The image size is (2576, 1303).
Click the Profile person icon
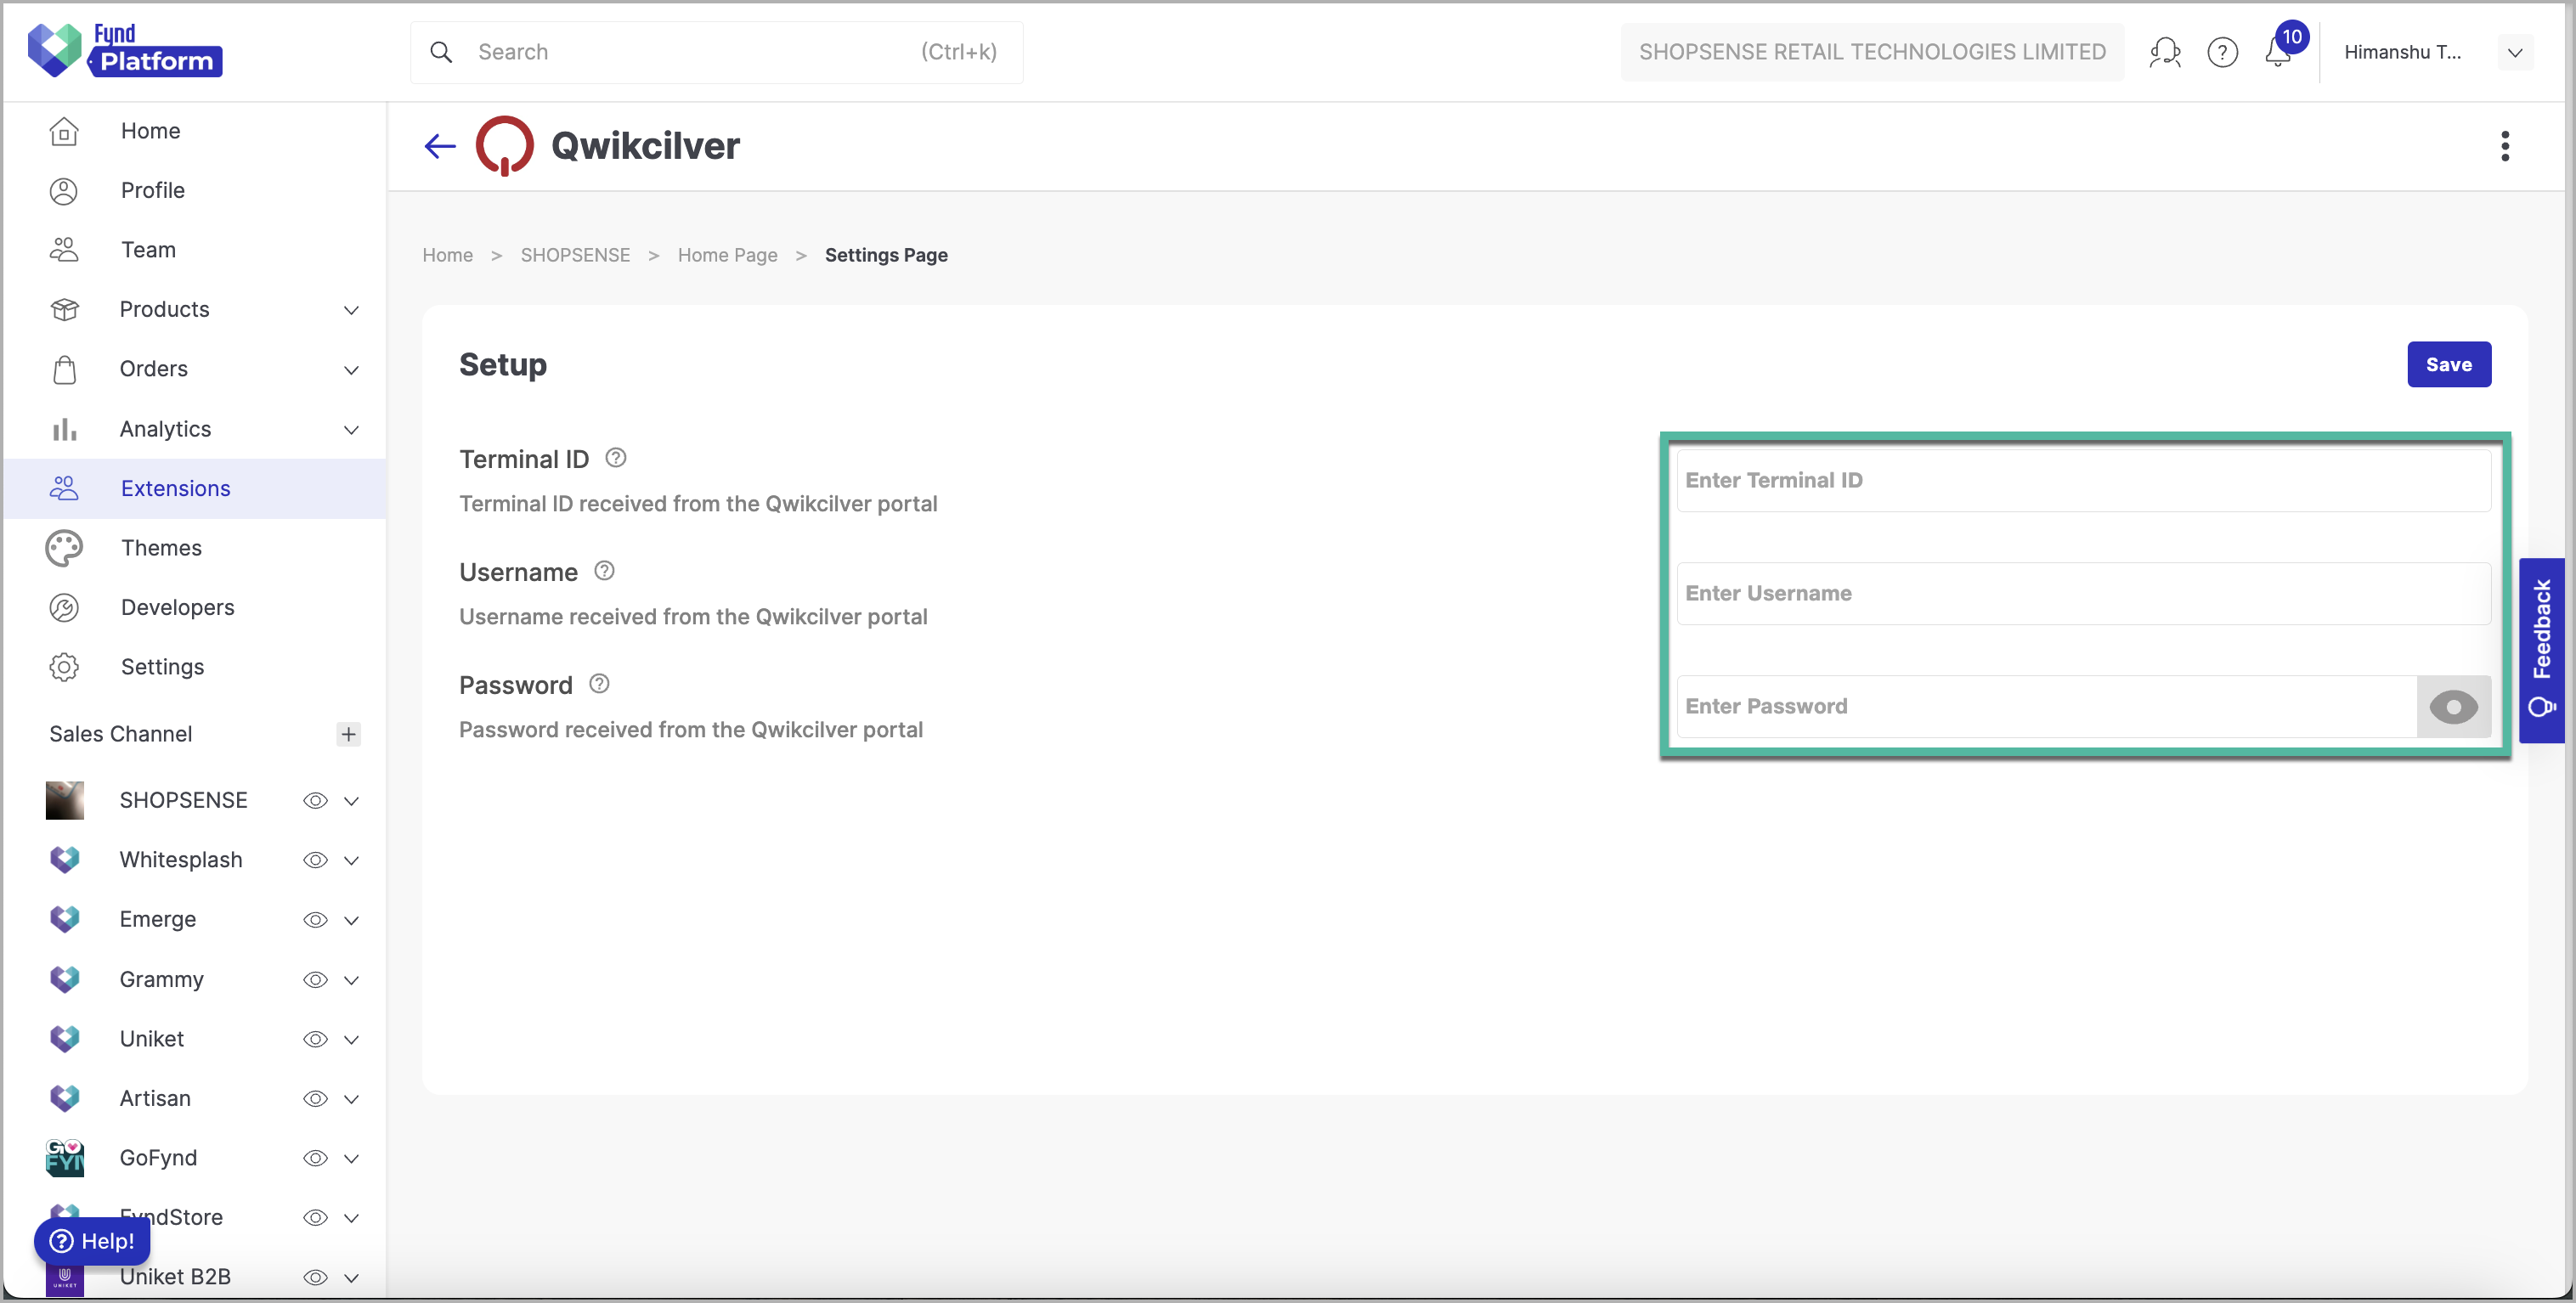click(x=64, y=190)
